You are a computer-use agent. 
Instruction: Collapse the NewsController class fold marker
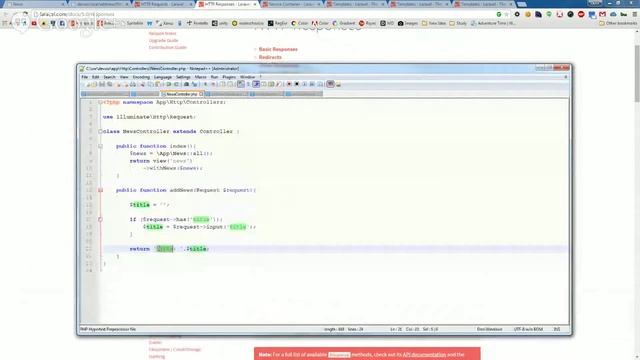pyautogui.click(x=100, y=131)
